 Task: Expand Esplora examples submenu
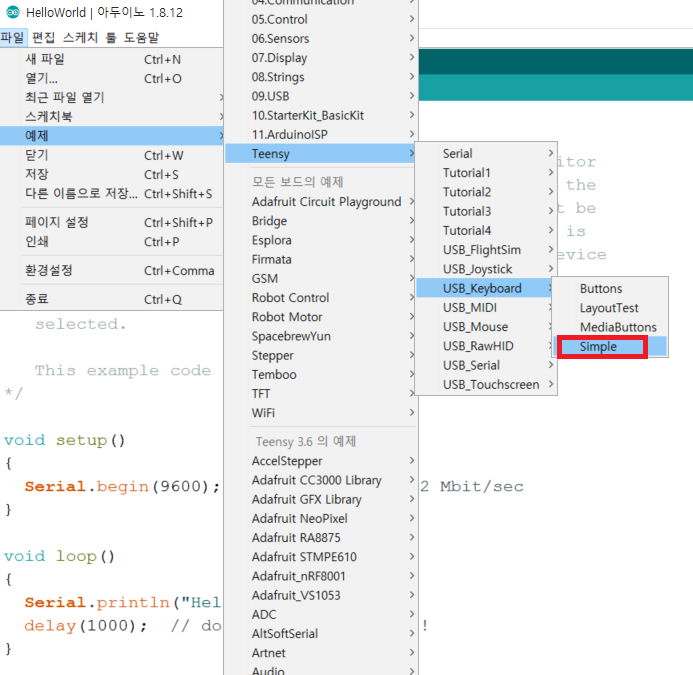tap(321, 240)
